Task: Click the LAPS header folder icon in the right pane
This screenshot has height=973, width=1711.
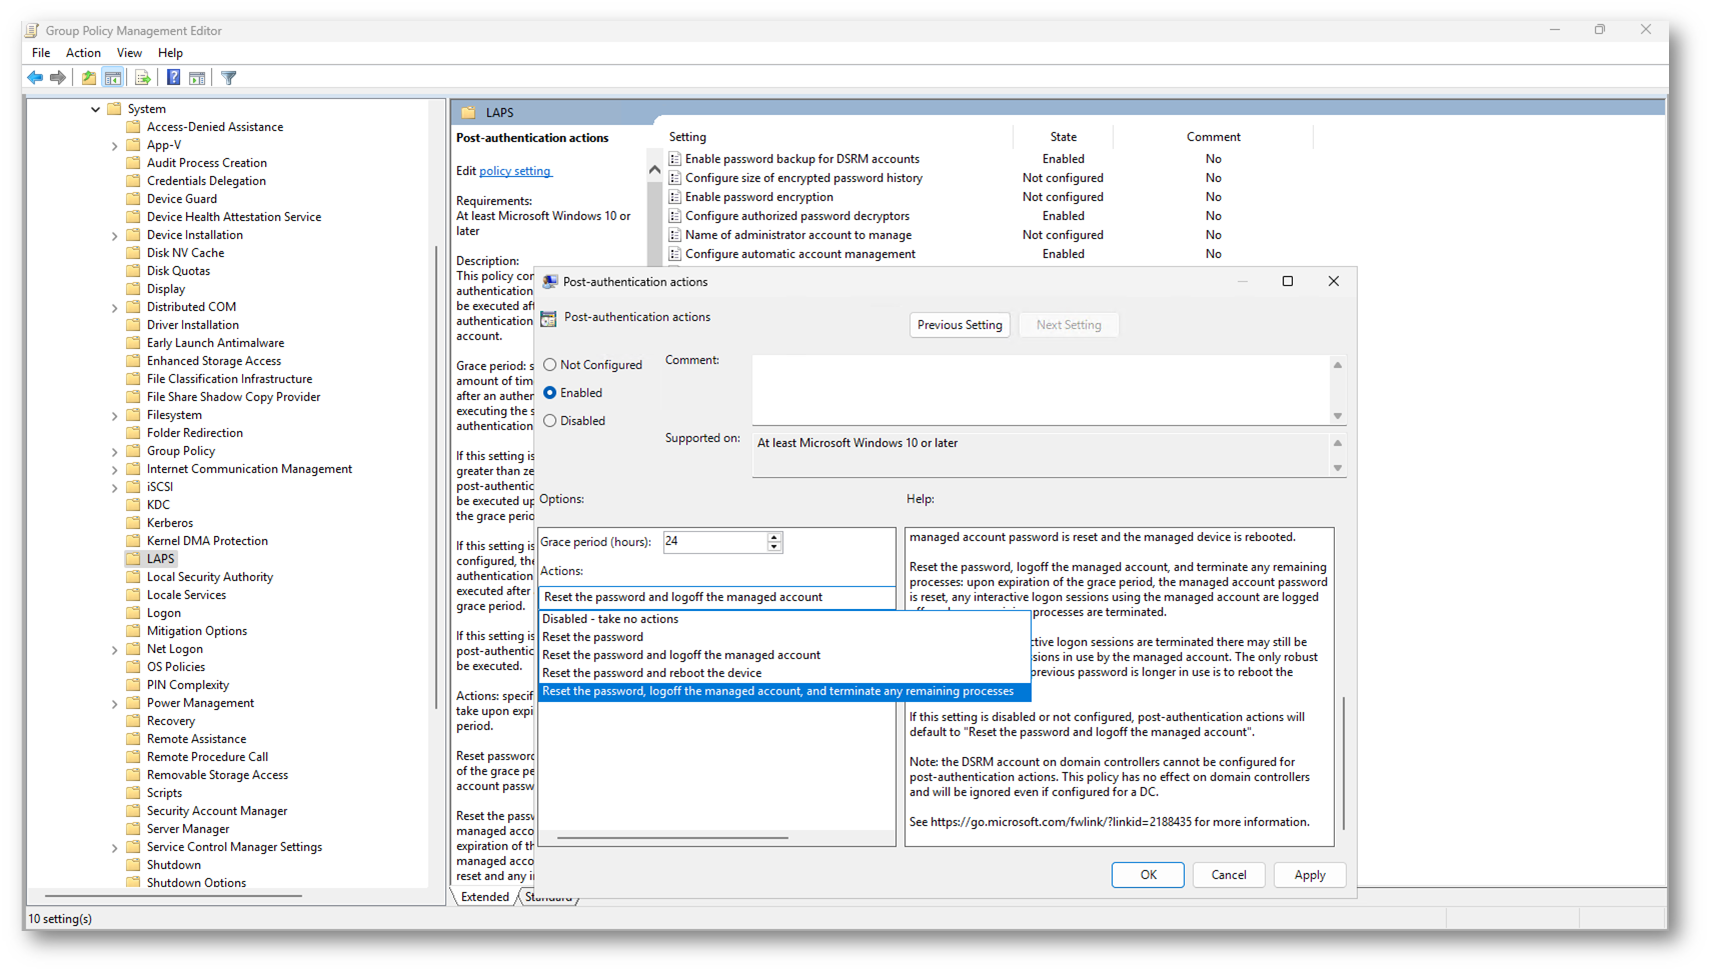Action: point(468,113)
